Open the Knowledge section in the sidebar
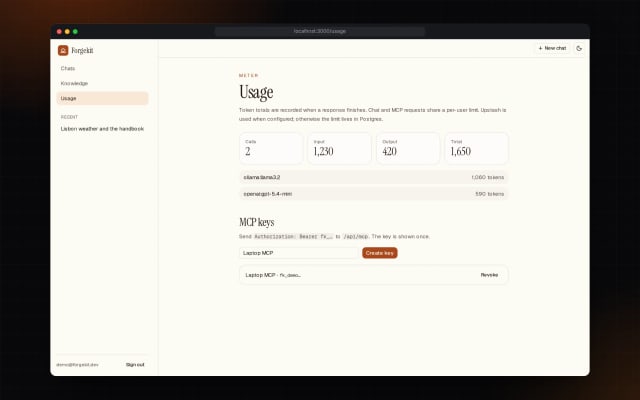The image size is (640, 400). click(102, 83)
